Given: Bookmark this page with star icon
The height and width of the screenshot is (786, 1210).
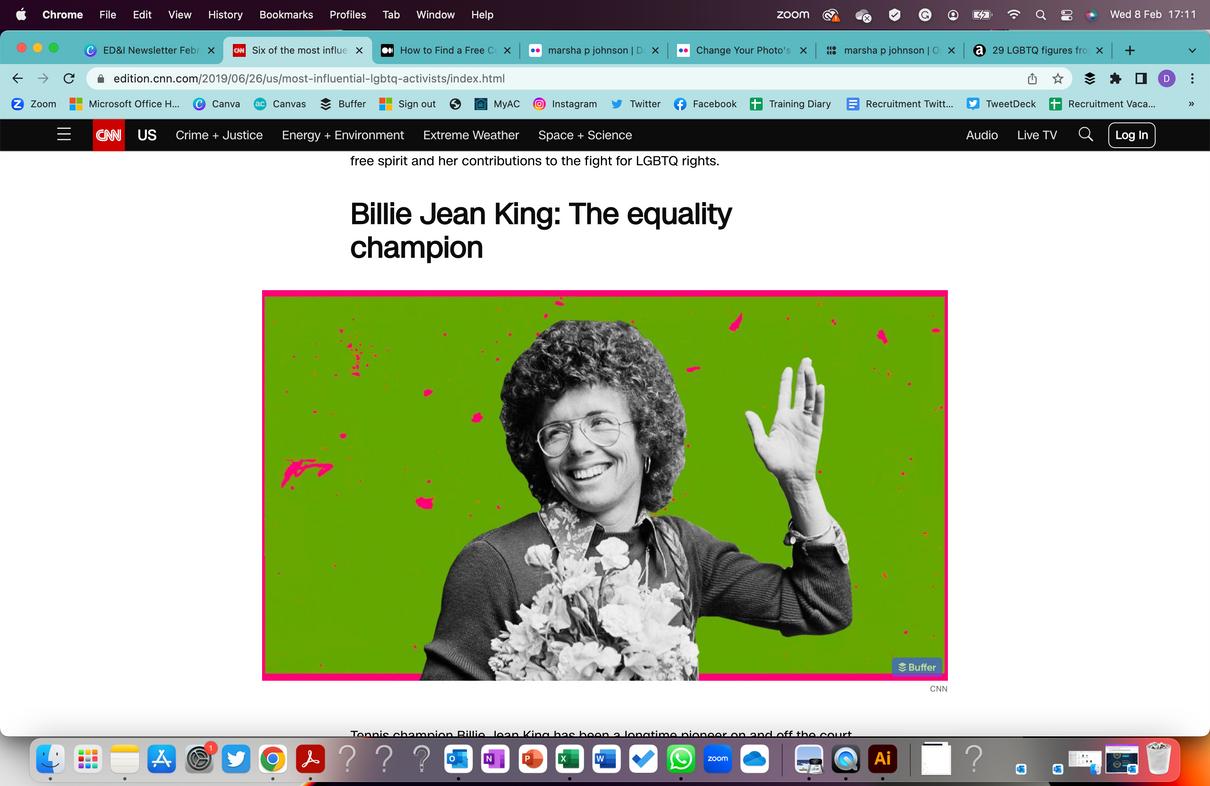Looking at the screenshot, I should [1058, 78].
